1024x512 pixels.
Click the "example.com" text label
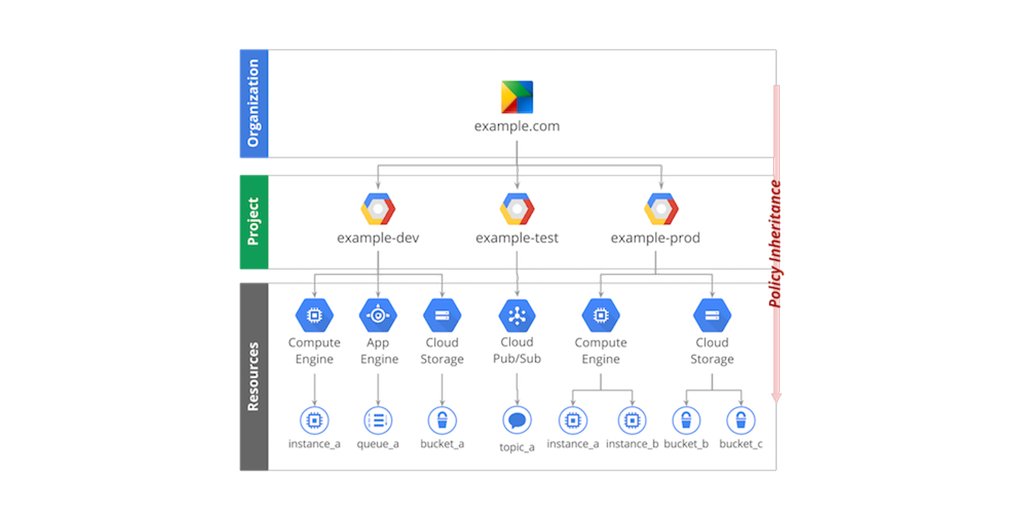pyautogui.click(x=517, y=127)
